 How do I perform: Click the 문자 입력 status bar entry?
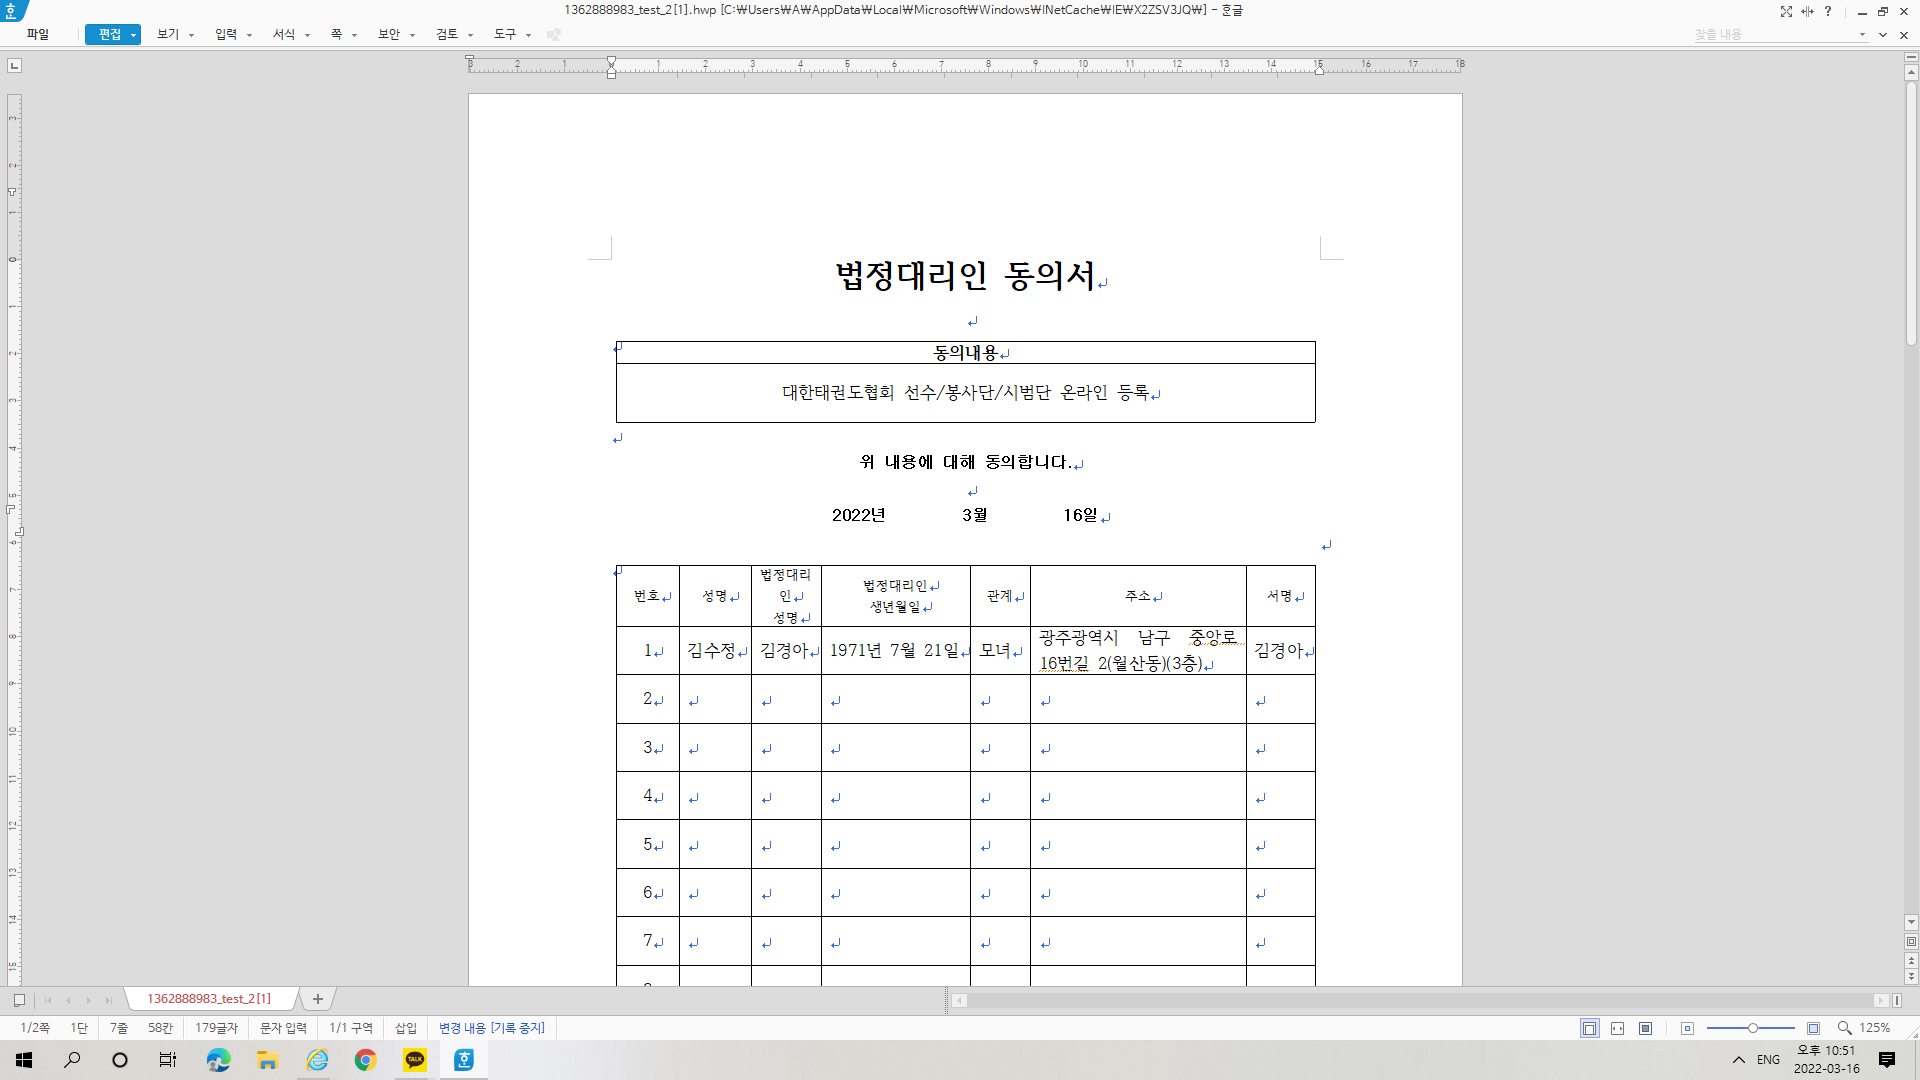pyautogui.click(x=283, y=1028)
